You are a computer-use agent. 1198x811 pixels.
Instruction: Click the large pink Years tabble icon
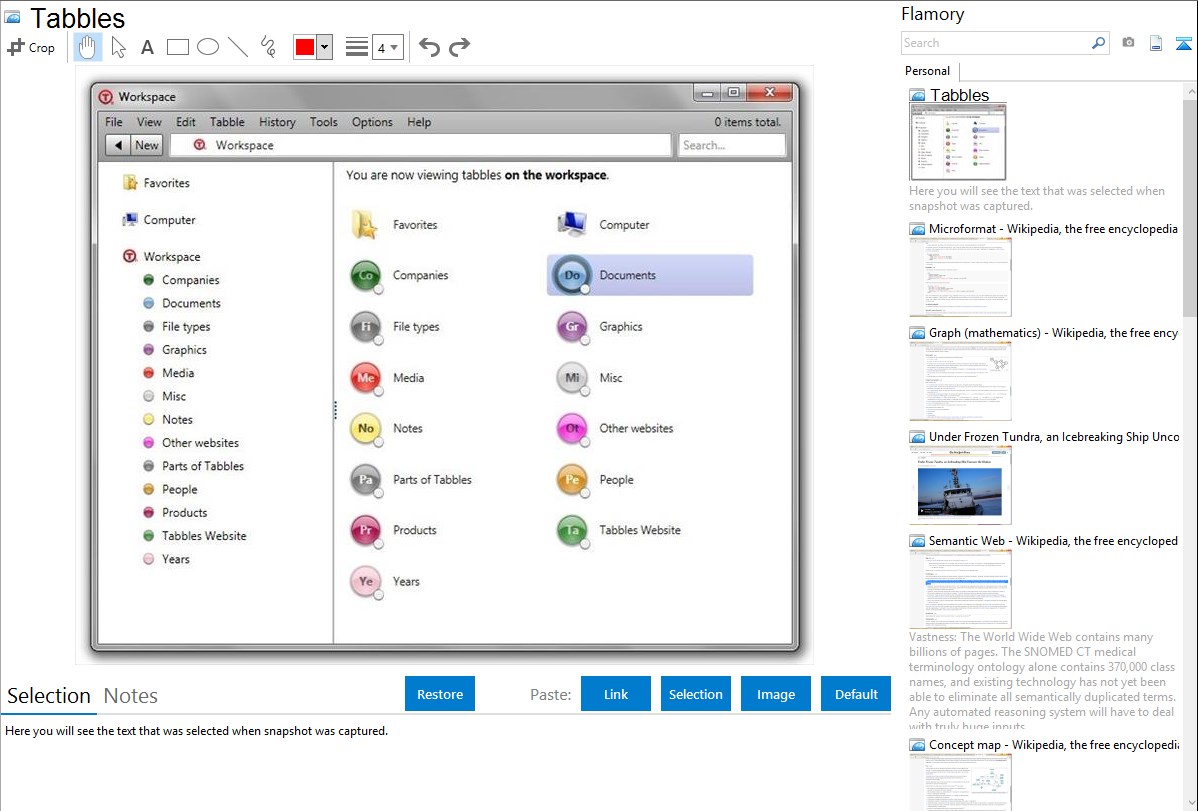tap(366, 582)
